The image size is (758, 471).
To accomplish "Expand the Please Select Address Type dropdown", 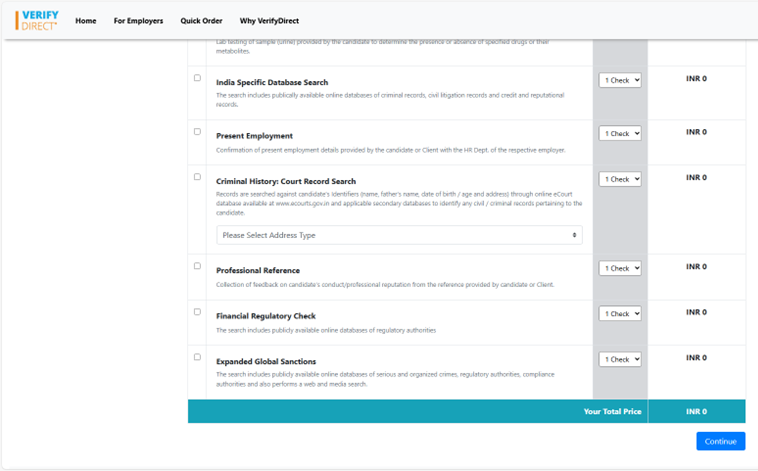I will (399, 235).
